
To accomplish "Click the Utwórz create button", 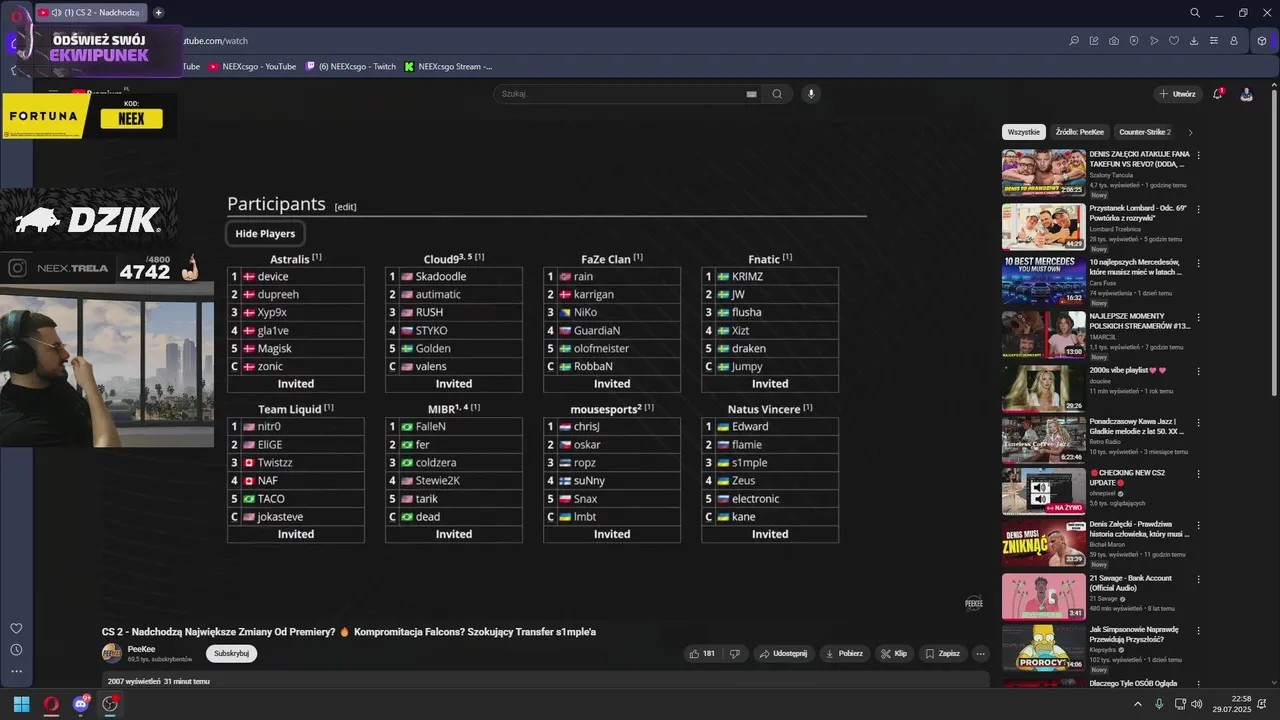I will pyautogui.click(x=1178, y=94).
